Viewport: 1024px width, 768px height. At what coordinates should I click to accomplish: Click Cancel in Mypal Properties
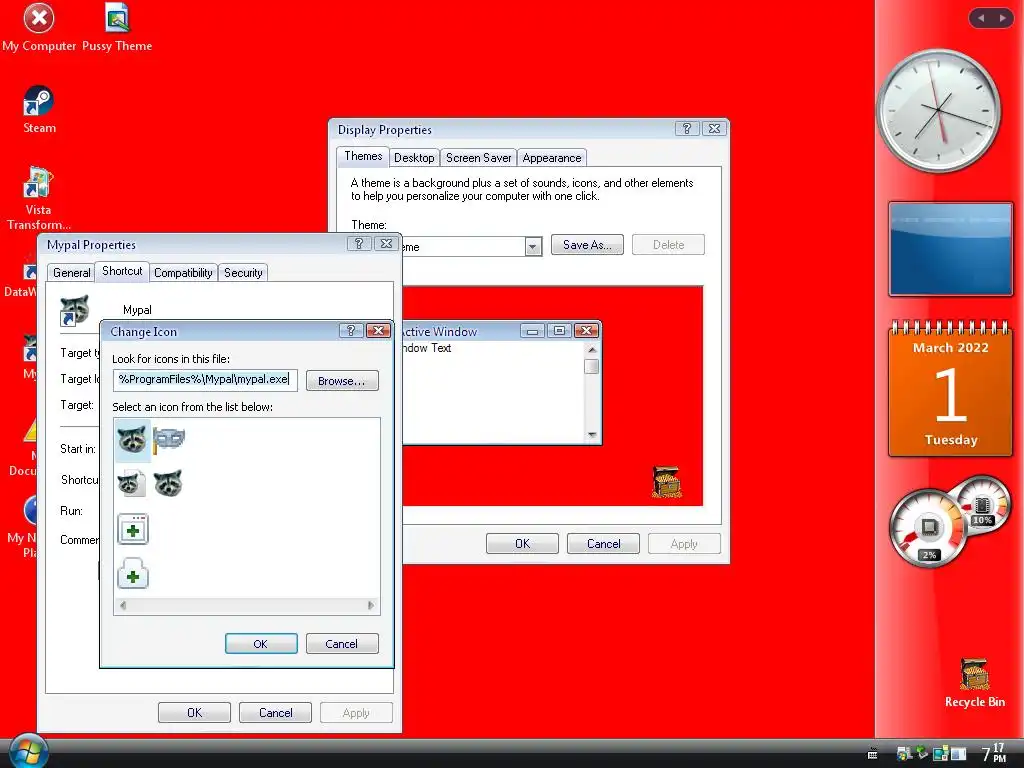click(x=276, y=712)
